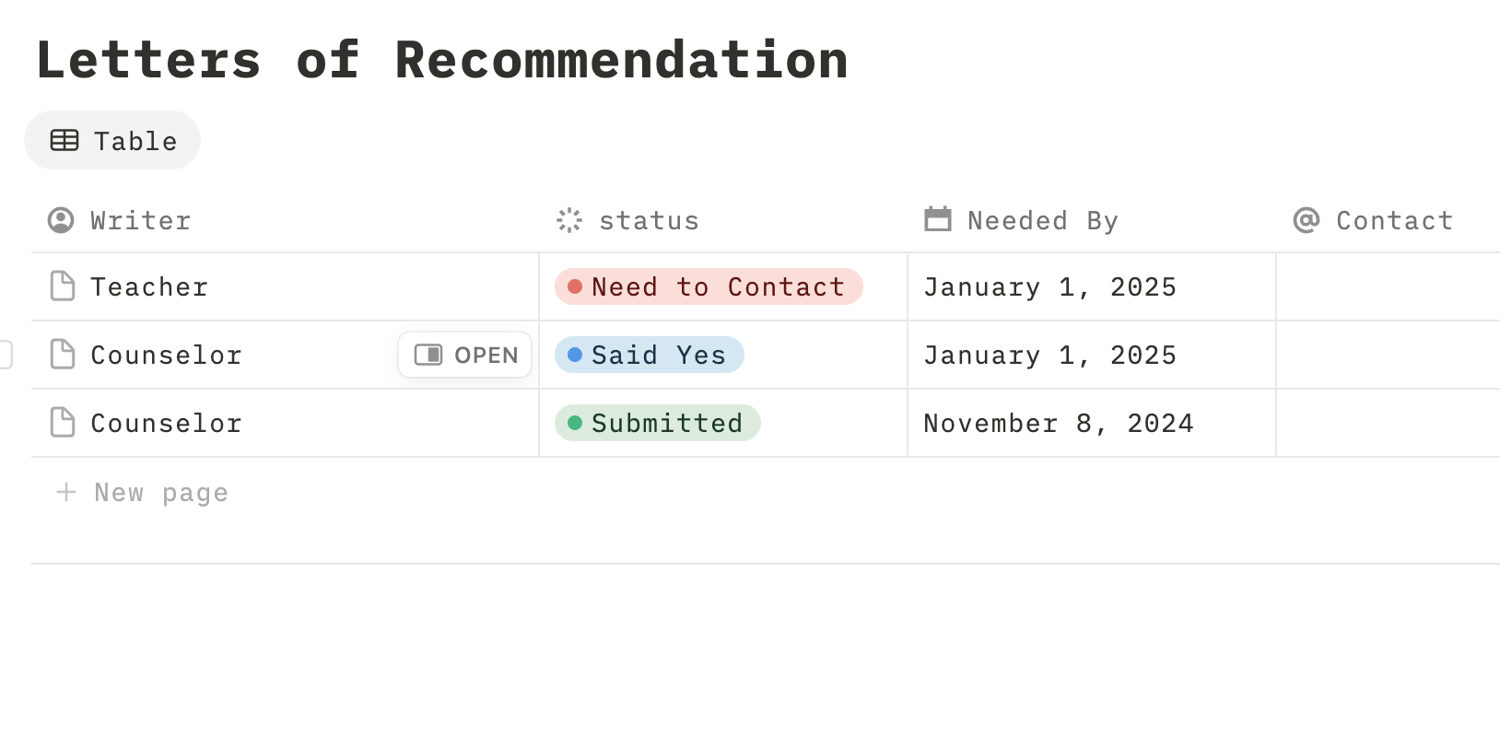Click the status column spinner icon
This screenshot has height=735, width=1500.
tap(569, 220)
